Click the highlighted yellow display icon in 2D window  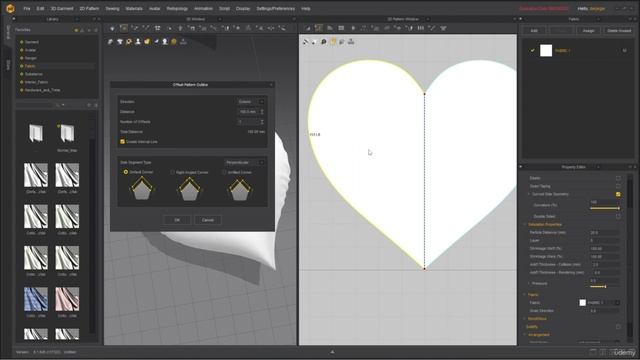pos(333,42)
